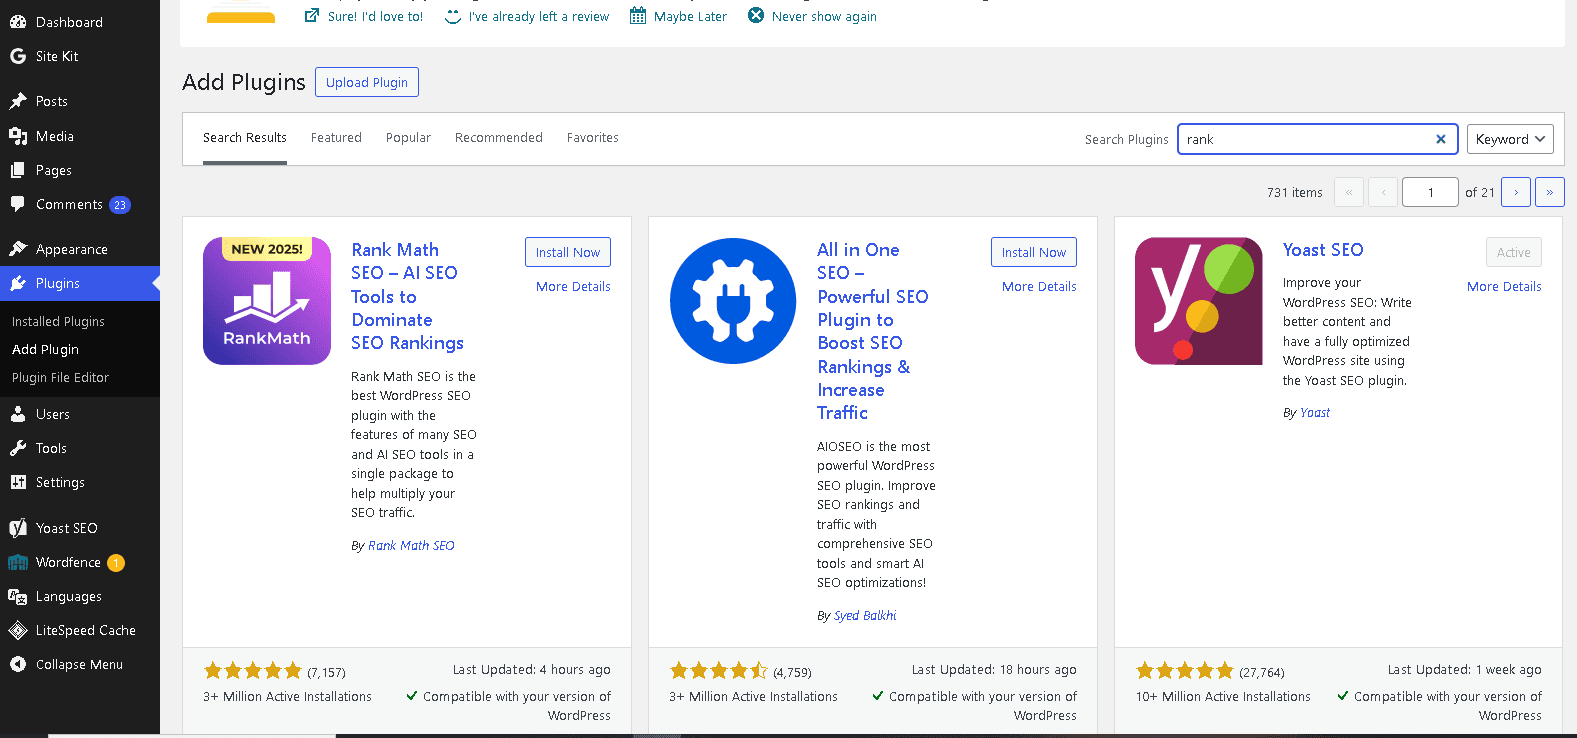Click the Upload Plugin button

coord(367,82)
